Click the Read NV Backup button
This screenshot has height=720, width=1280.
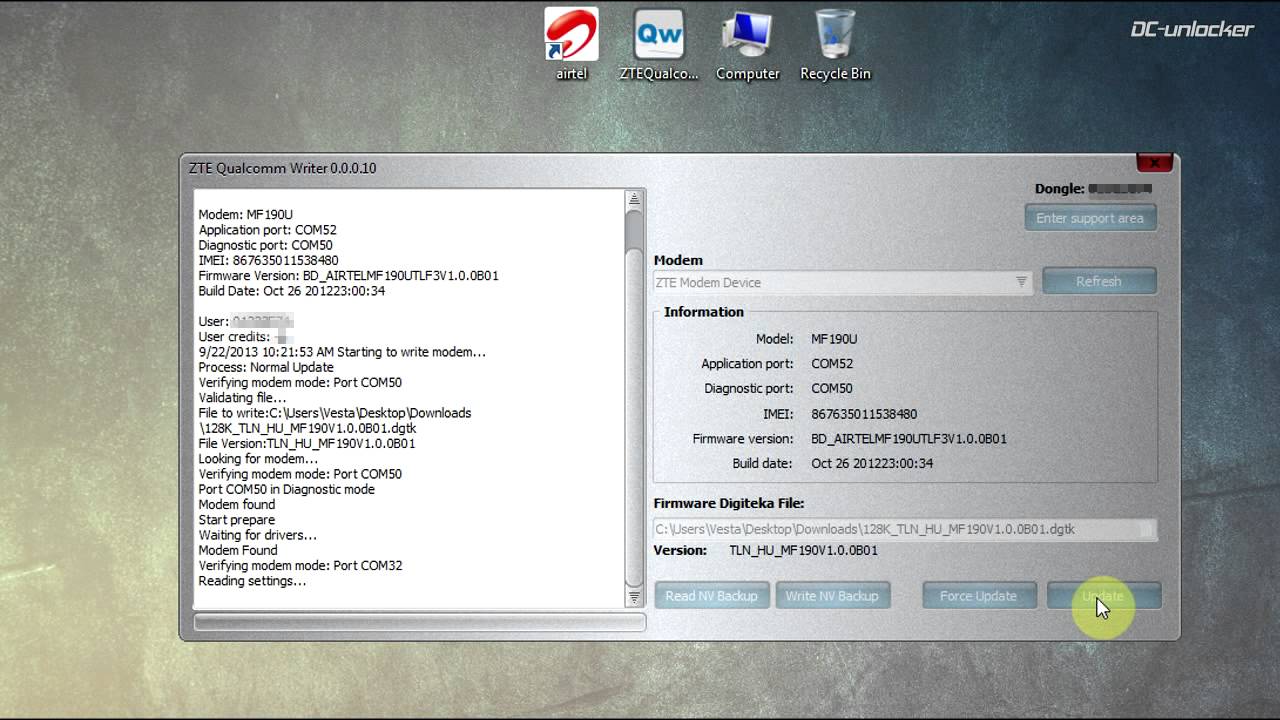tap(712, 596)
